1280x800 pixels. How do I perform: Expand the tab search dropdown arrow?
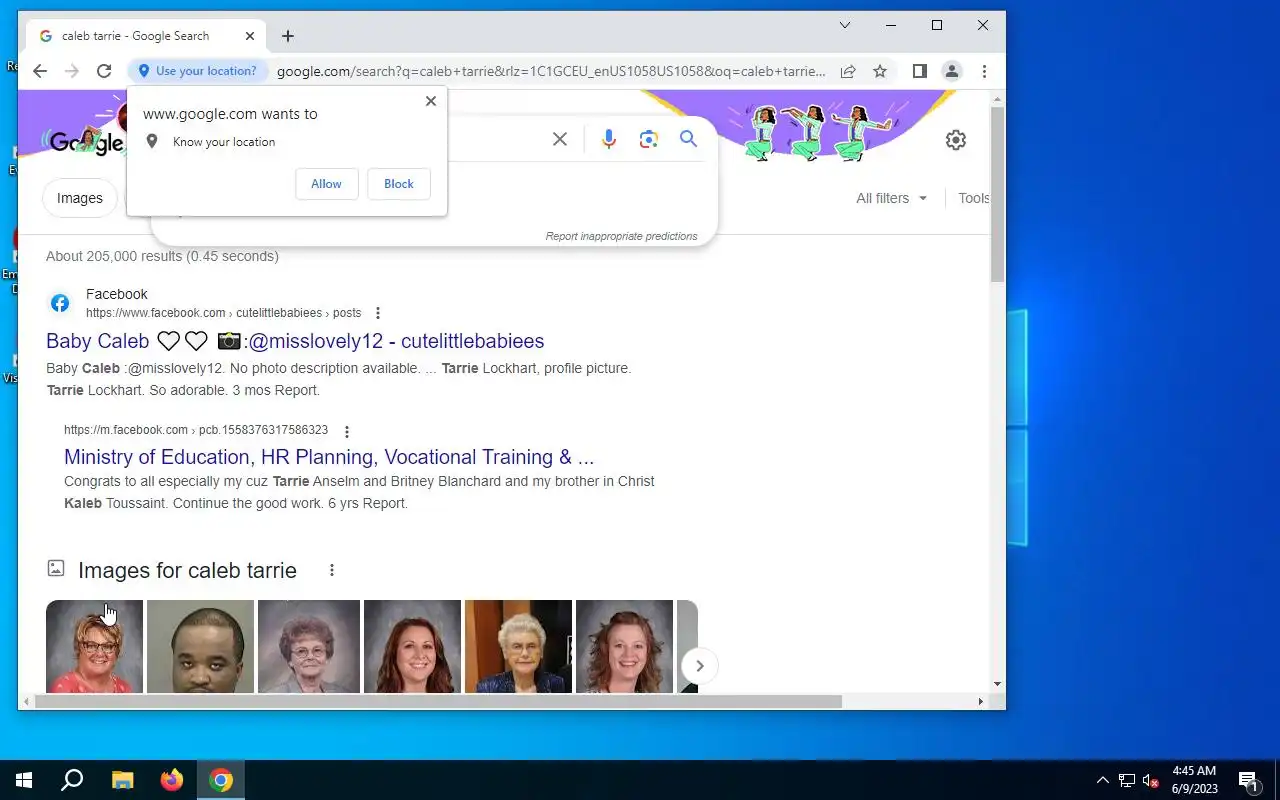coord(845,25)
